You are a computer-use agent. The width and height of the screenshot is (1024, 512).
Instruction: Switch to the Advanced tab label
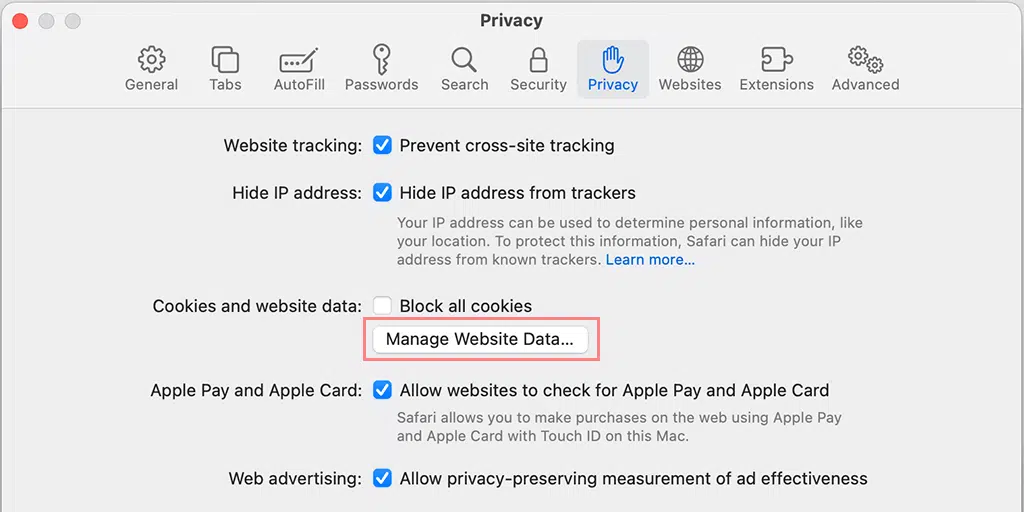tap(865, 85)
